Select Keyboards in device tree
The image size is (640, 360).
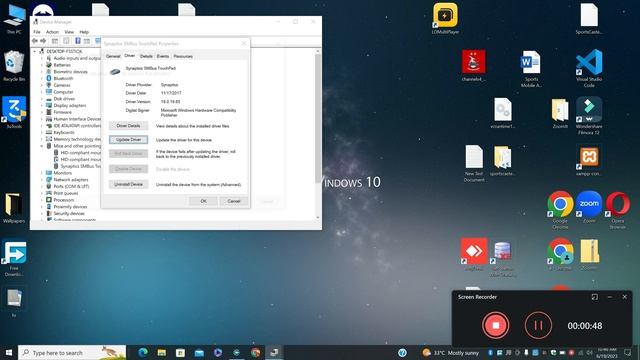(64, 132)
